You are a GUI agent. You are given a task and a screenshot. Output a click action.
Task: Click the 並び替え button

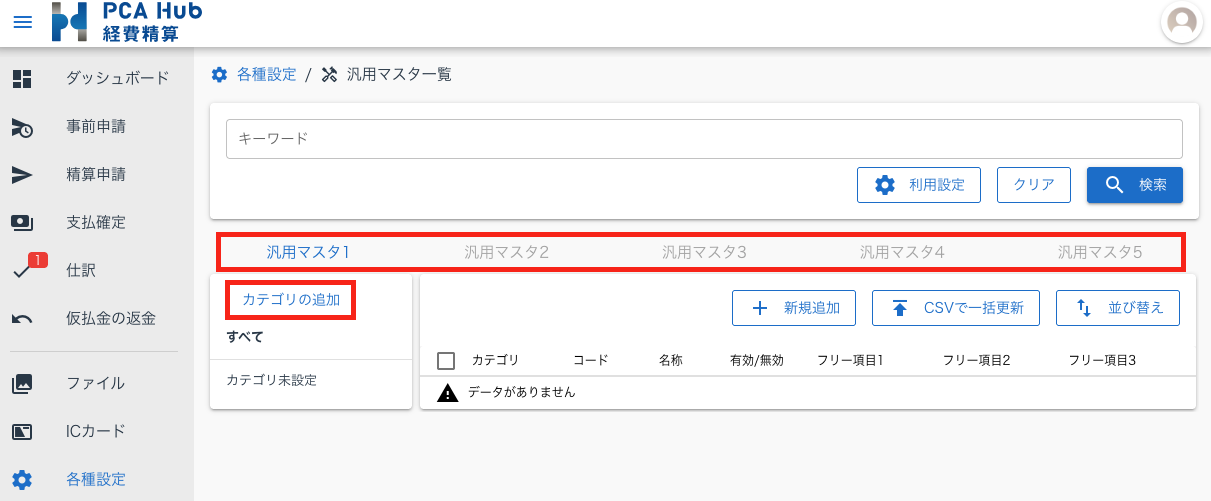click(x=1118, y=308)
